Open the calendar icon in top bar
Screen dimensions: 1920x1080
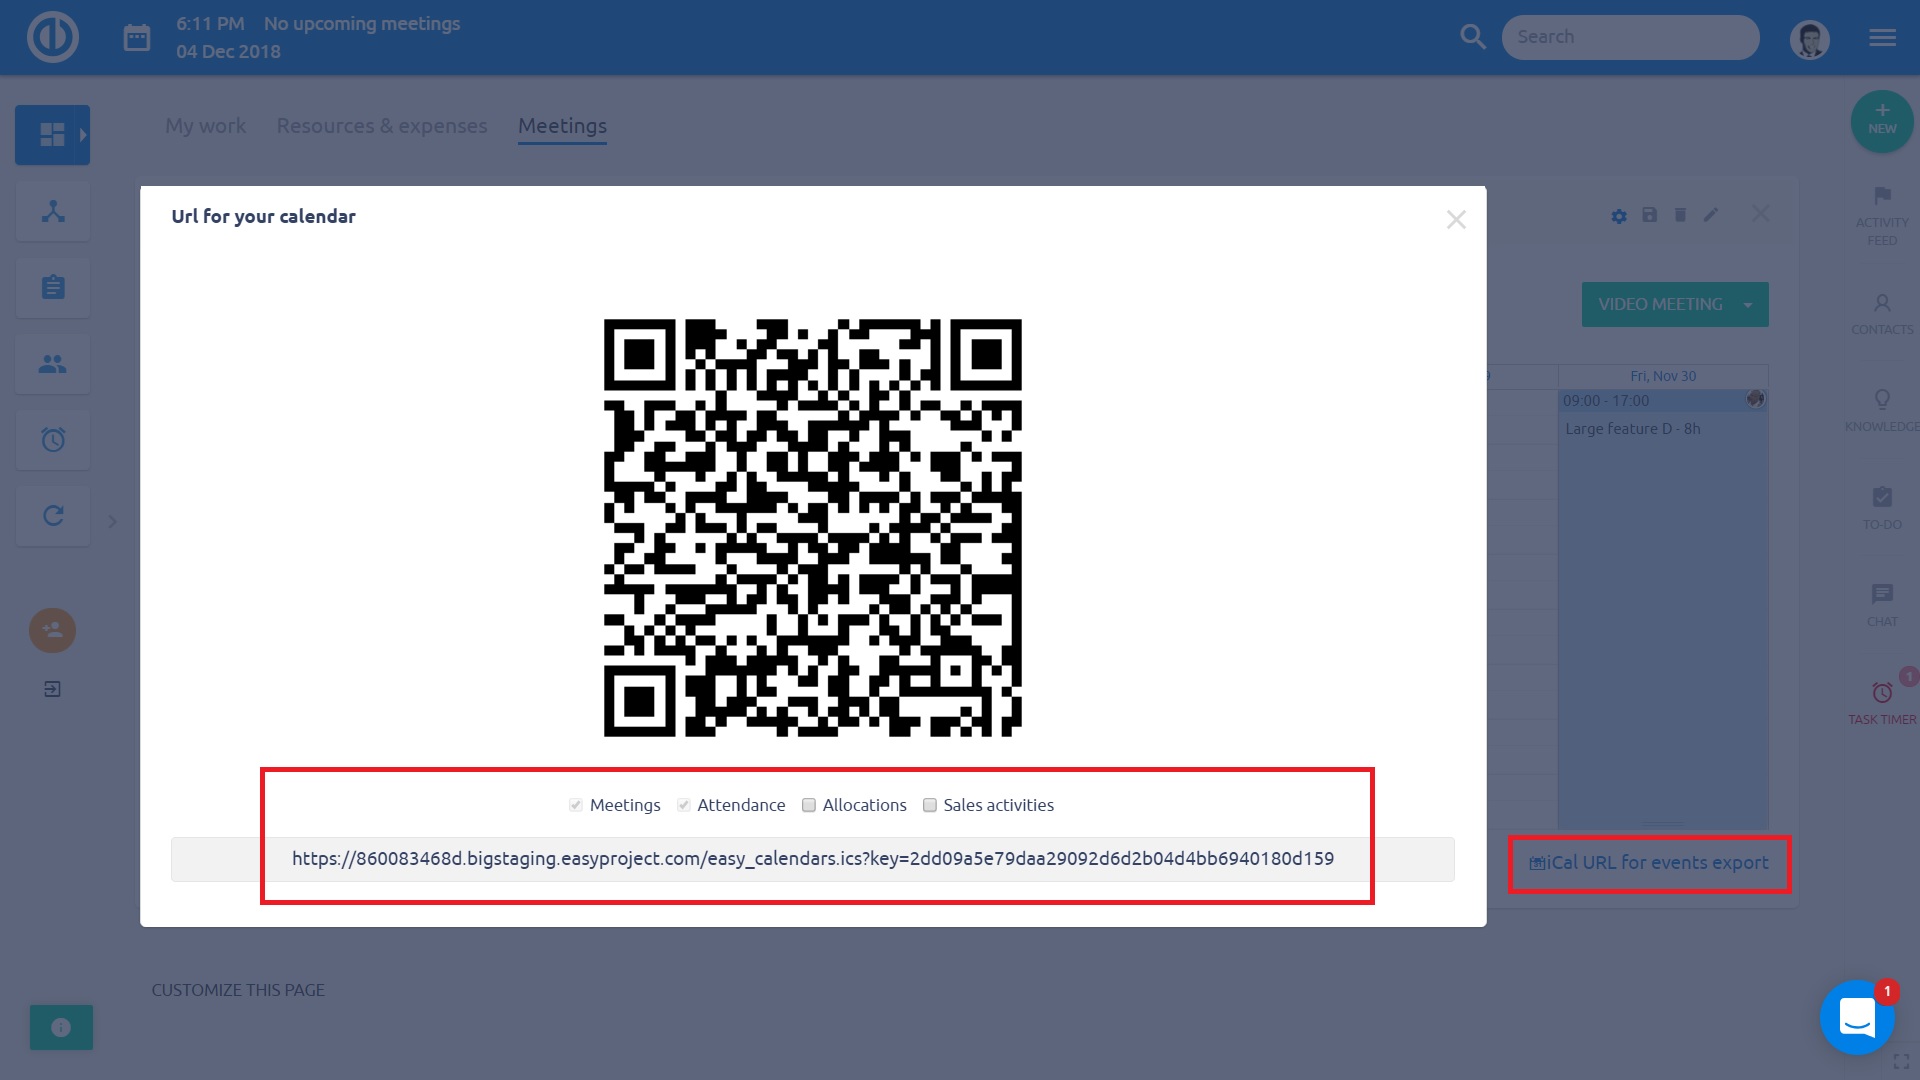137,38
